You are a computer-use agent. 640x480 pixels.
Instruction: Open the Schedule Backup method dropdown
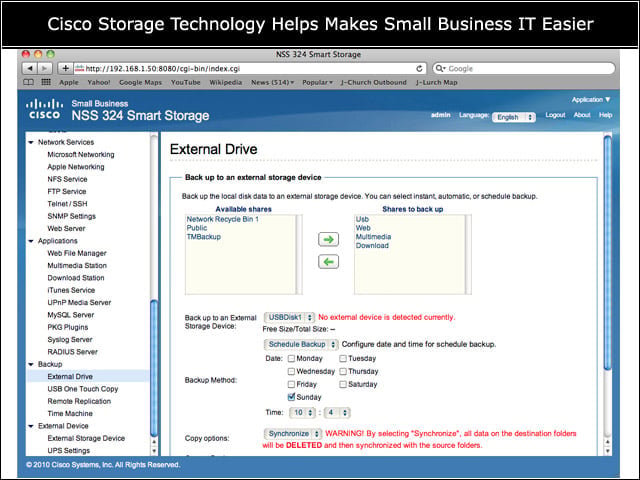[301, 344]
